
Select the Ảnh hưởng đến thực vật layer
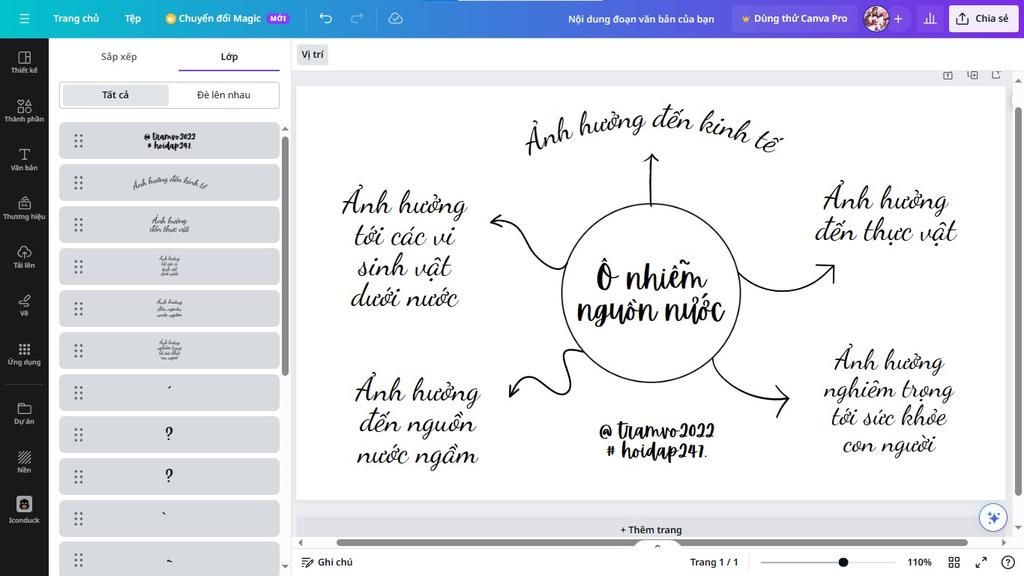tap(169, 224)
